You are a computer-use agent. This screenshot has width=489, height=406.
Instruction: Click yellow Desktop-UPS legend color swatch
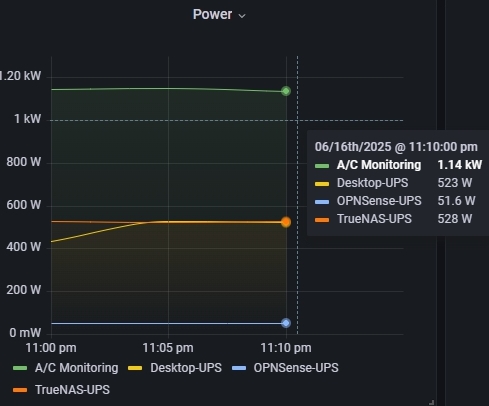click(135, 368)
